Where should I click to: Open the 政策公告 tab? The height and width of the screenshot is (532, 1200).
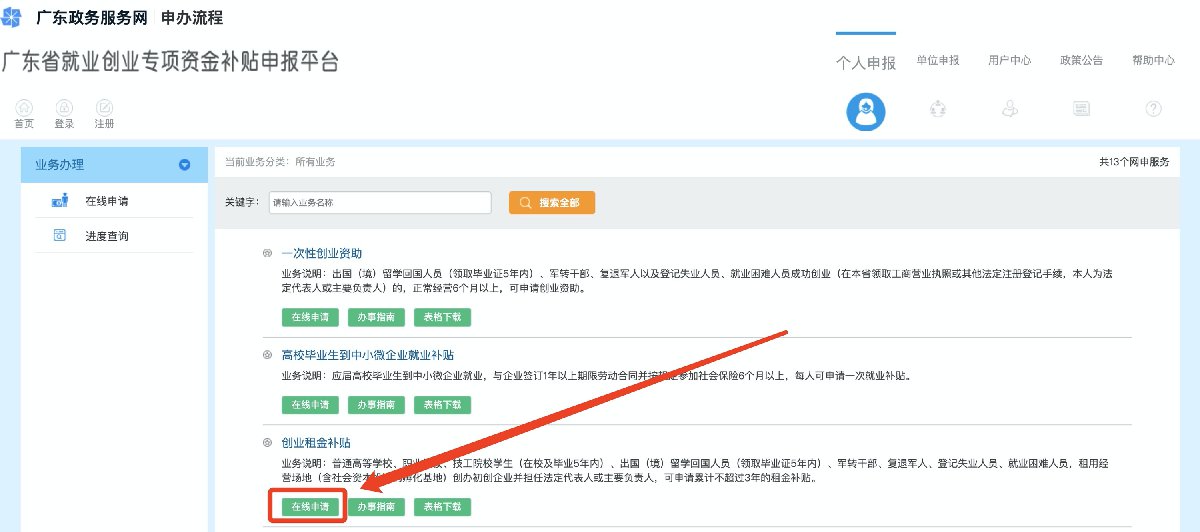(1082, 60)
